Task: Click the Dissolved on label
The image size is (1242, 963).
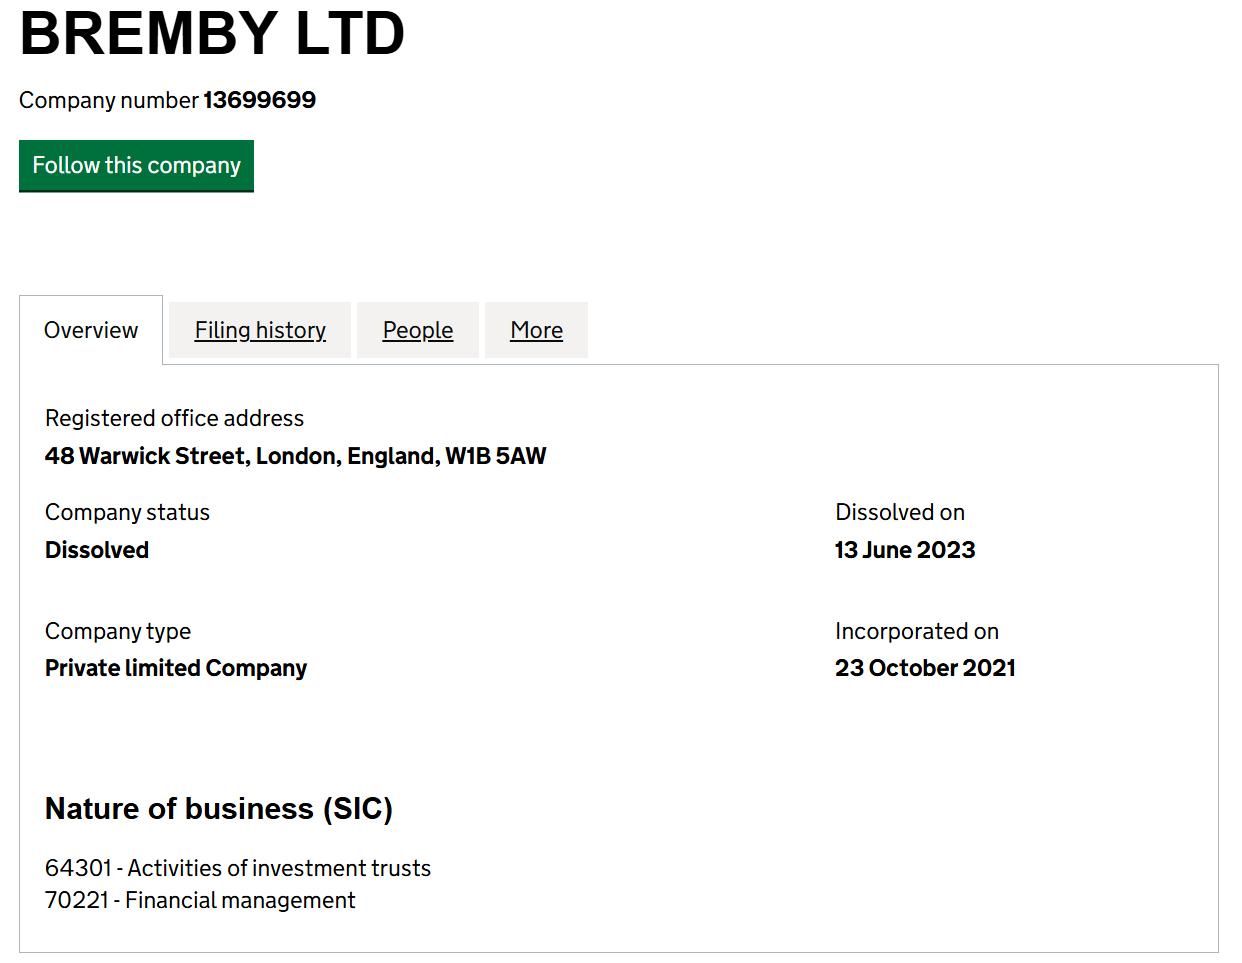Action: click(x=900, y=512)
